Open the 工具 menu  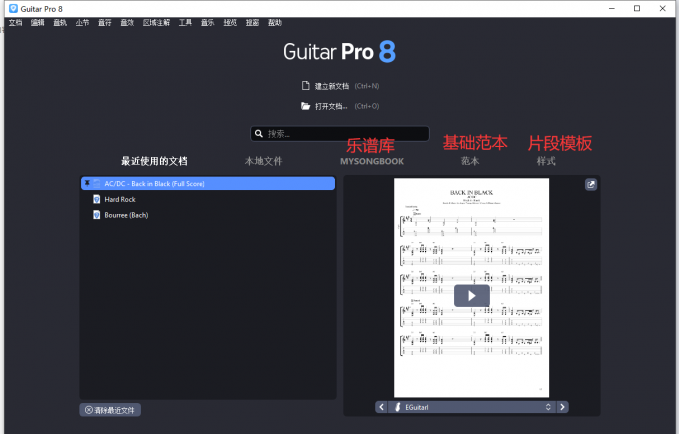185,23
